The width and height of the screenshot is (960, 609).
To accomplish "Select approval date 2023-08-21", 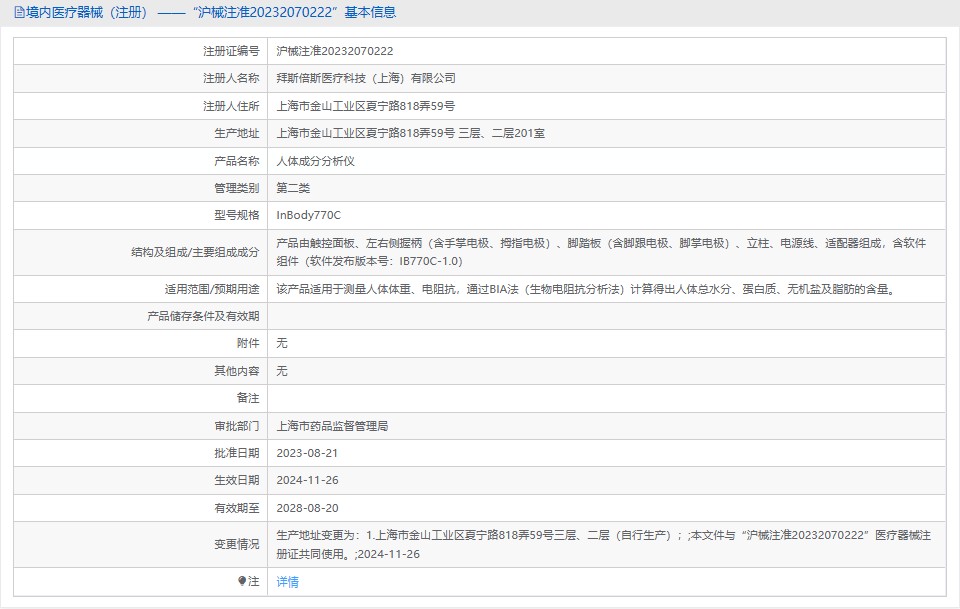I will tap(307, 453).
